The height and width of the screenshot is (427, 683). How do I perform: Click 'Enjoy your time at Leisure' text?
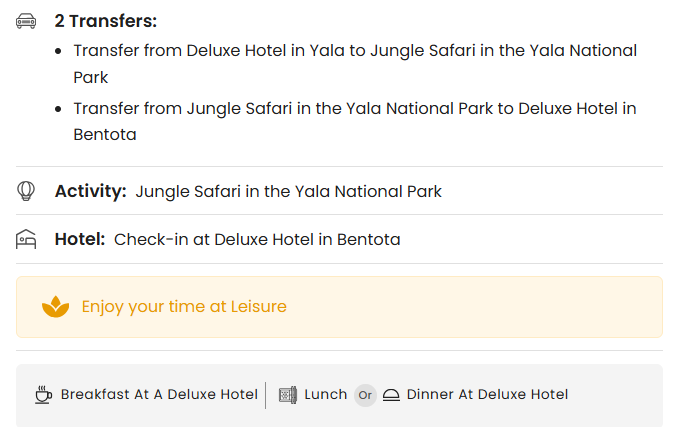point(184,307)
